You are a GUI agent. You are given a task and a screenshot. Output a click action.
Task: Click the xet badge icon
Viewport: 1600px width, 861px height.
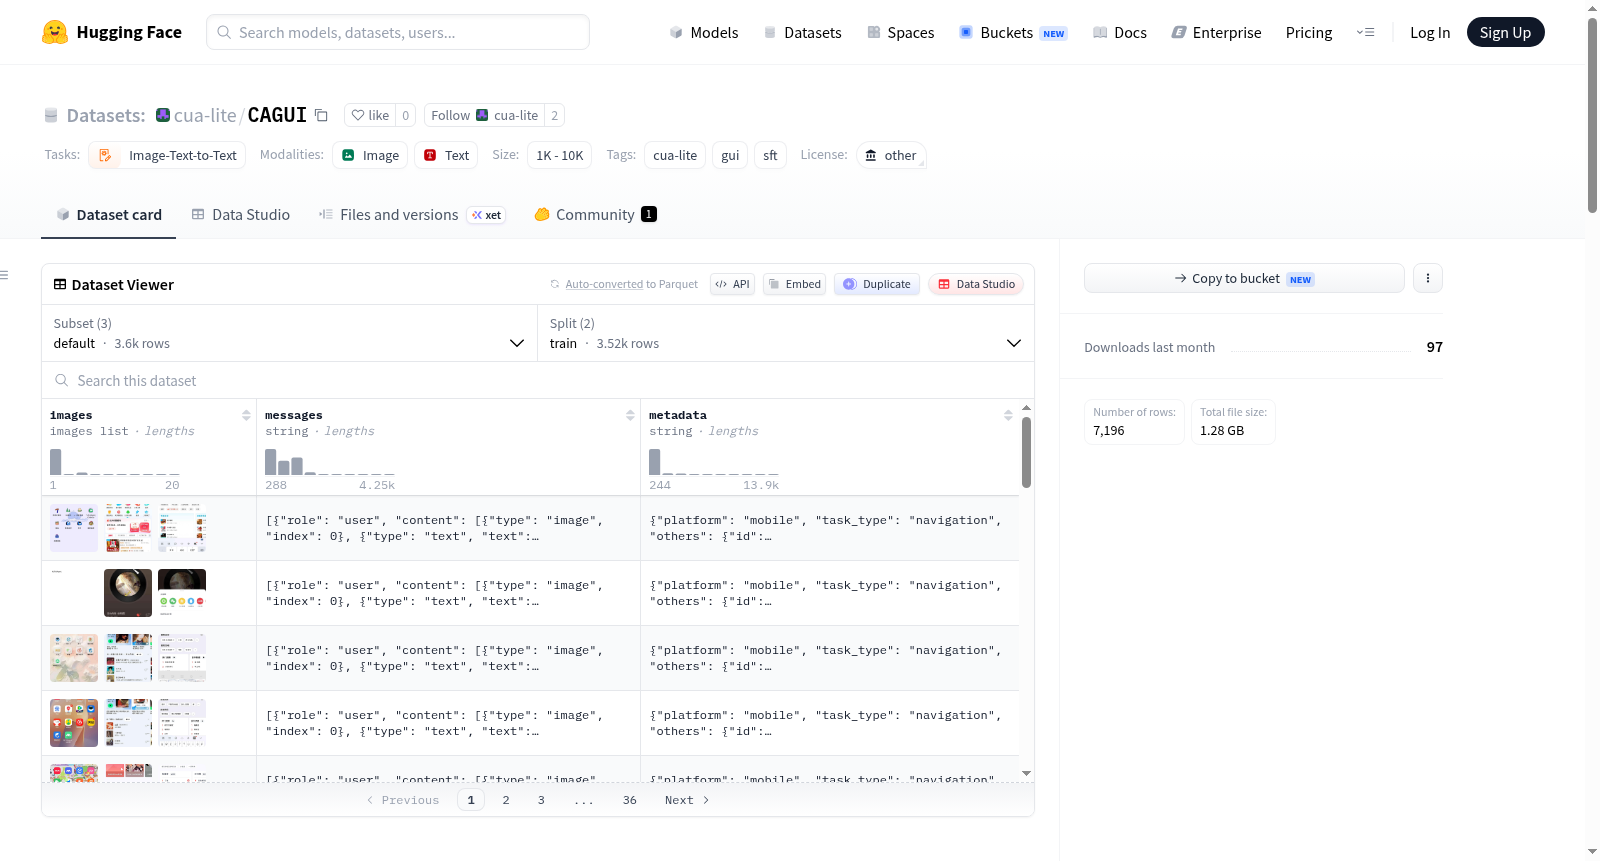(487, 215)
